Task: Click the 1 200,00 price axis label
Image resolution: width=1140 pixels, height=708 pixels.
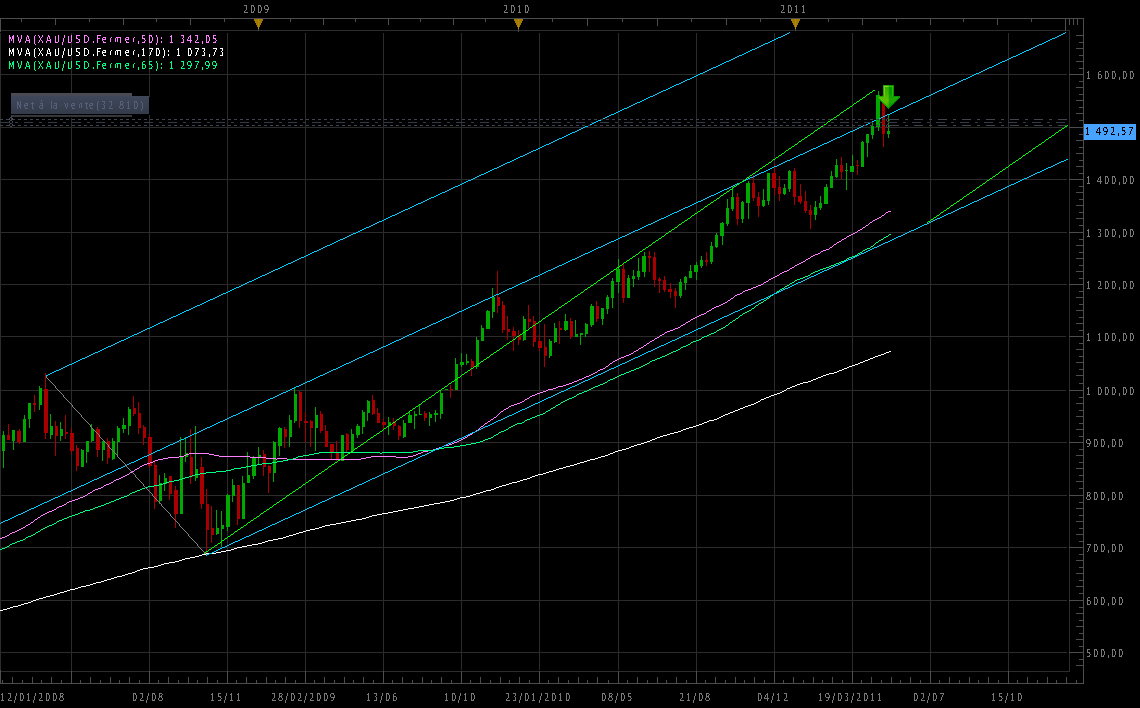Action: (1110, 285)
